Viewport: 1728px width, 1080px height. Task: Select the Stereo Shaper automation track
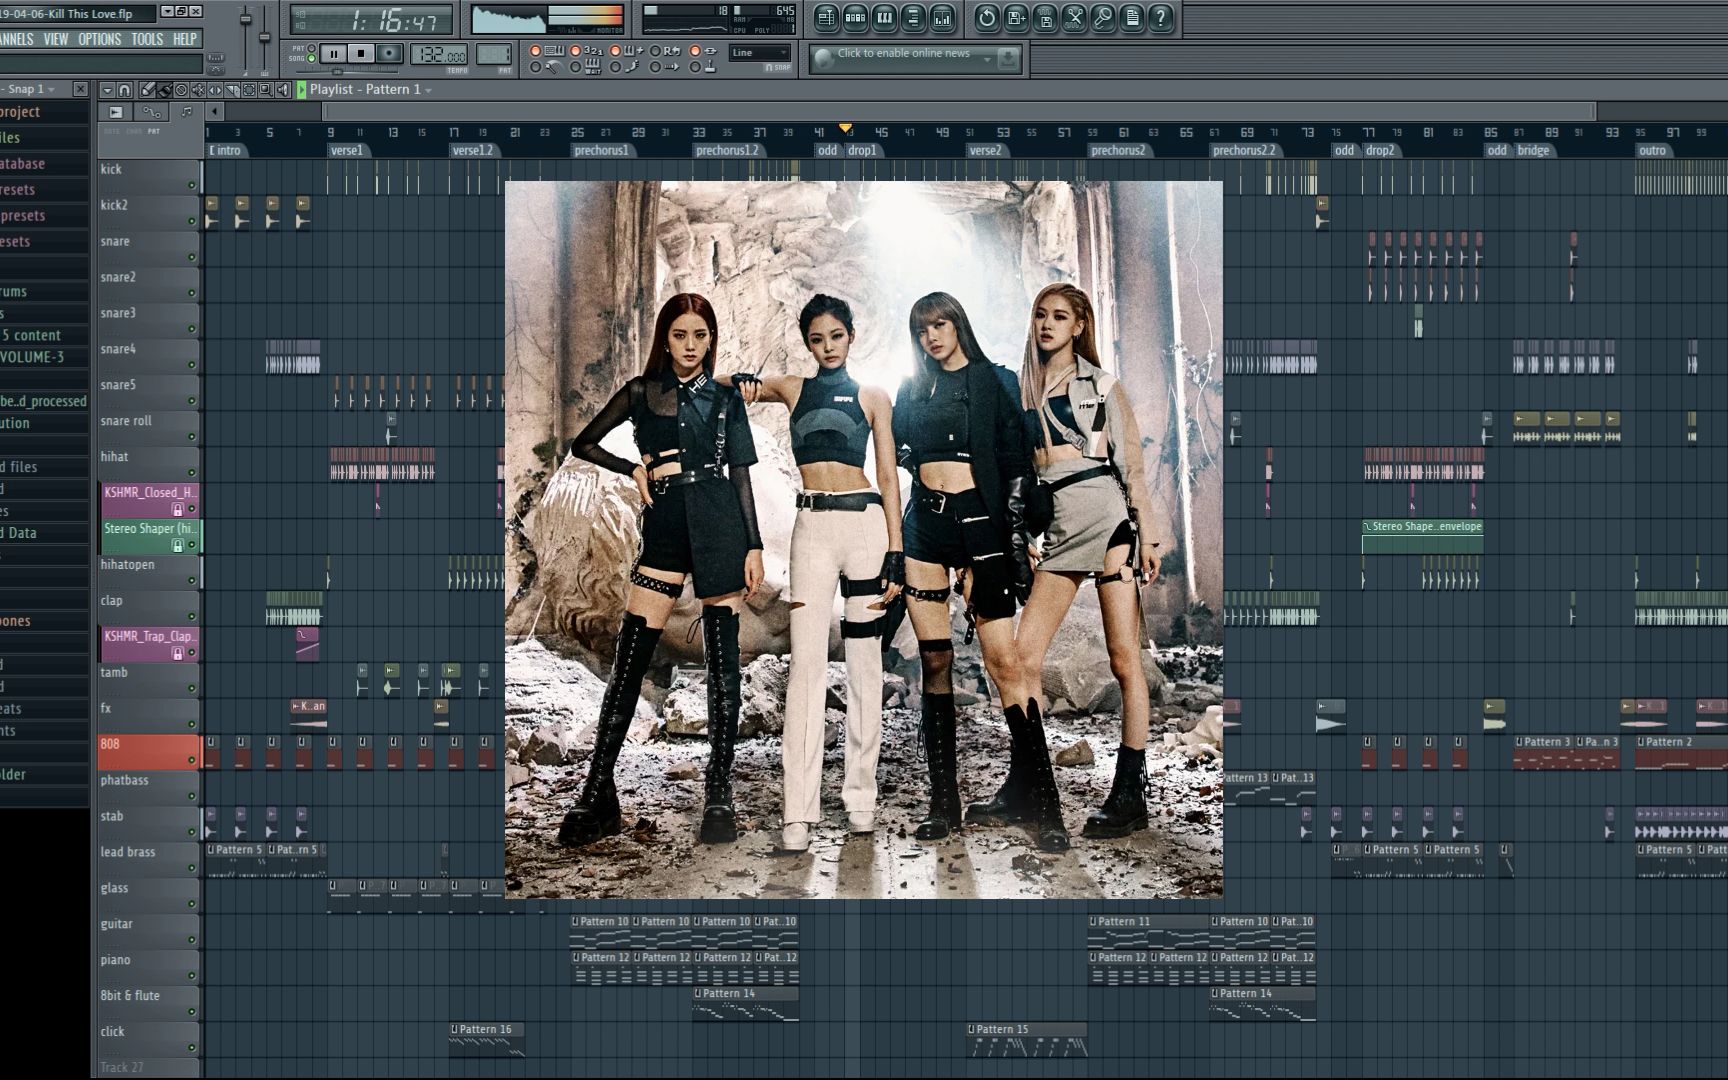150,537
